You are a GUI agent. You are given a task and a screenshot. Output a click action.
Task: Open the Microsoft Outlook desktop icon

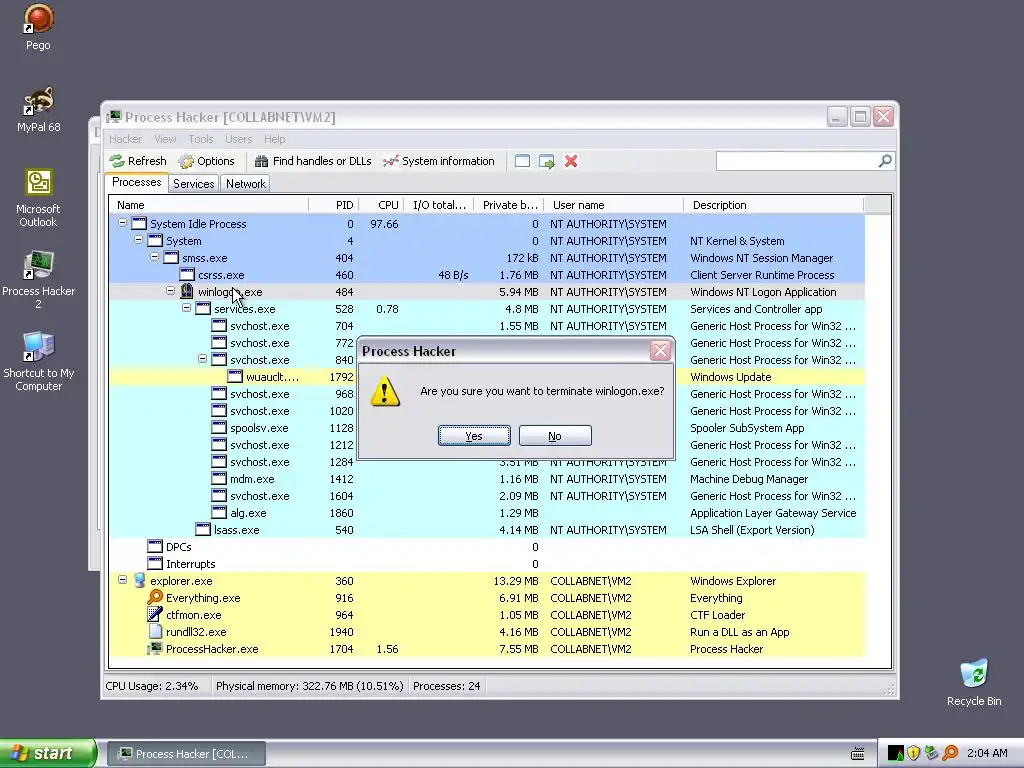pos(38,198)
